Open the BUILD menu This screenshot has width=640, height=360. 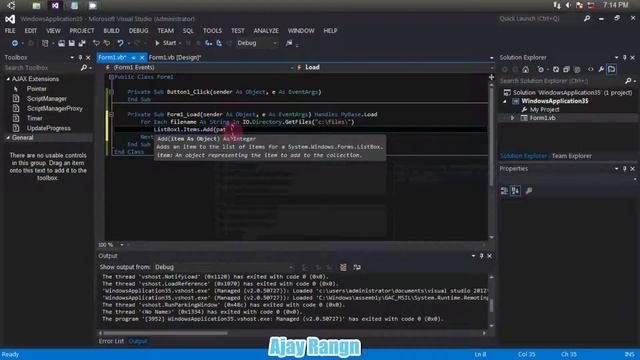click(111, 31)
